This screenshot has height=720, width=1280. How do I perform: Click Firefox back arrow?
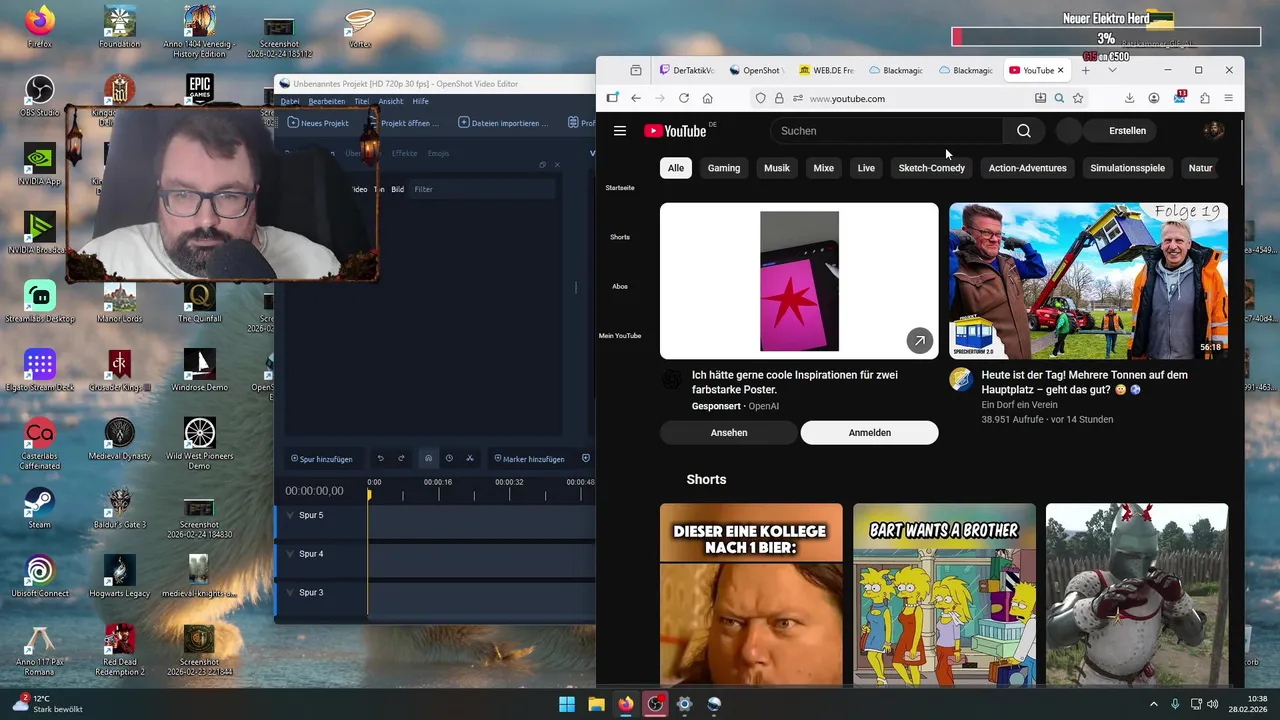coord(636,98)
